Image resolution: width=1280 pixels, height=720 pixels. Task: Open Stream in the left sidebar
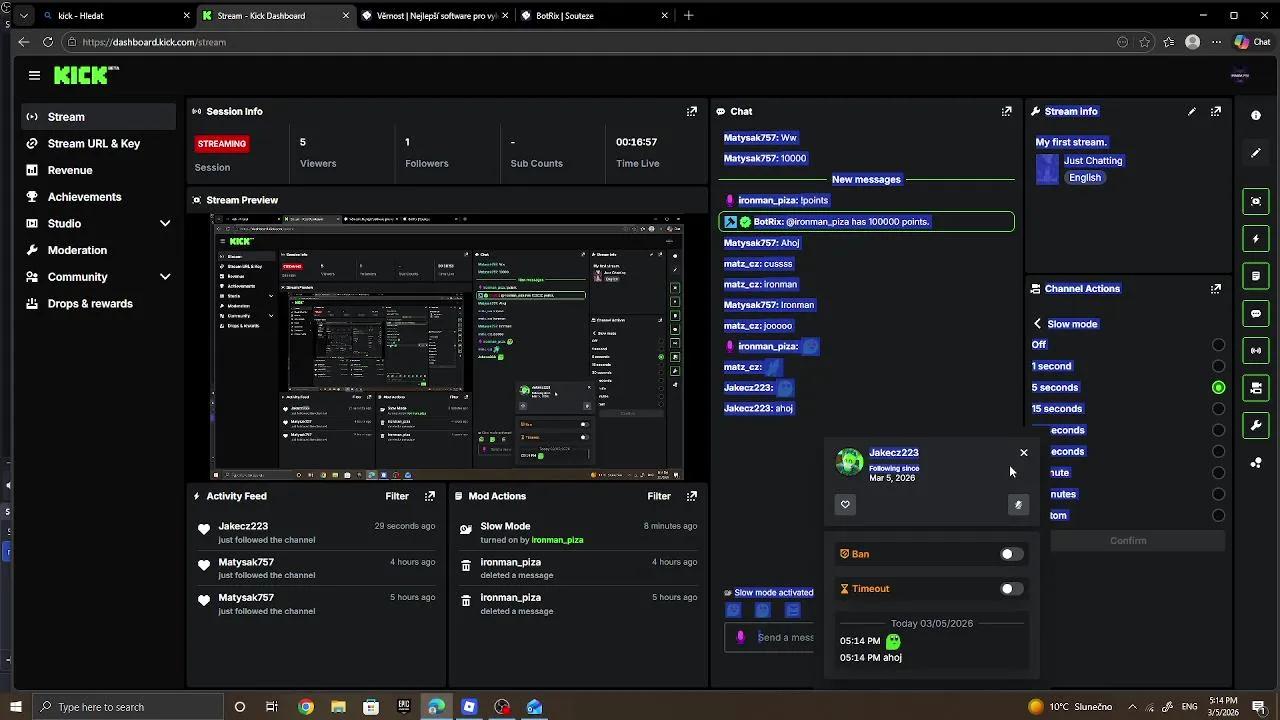coord(99,117)
